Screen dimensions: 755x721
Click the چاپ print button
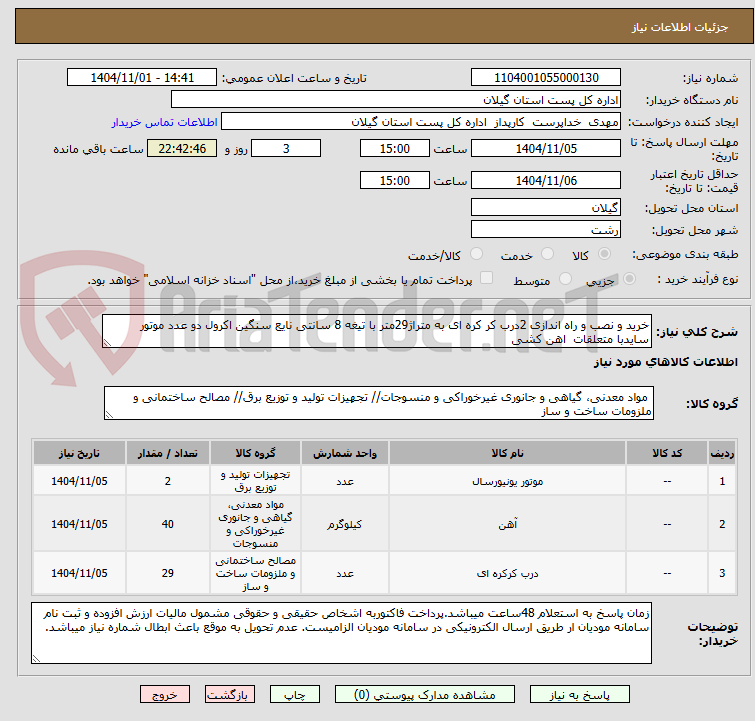click(294, 695)
